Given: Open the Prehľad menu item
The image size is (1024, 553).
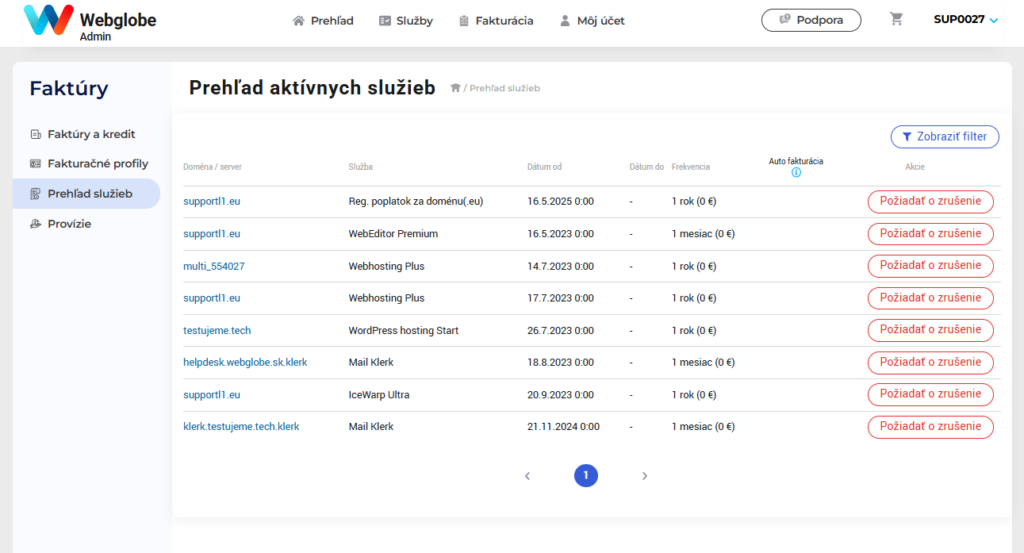Looking at the screenshot, I should [x=323, y=21].
